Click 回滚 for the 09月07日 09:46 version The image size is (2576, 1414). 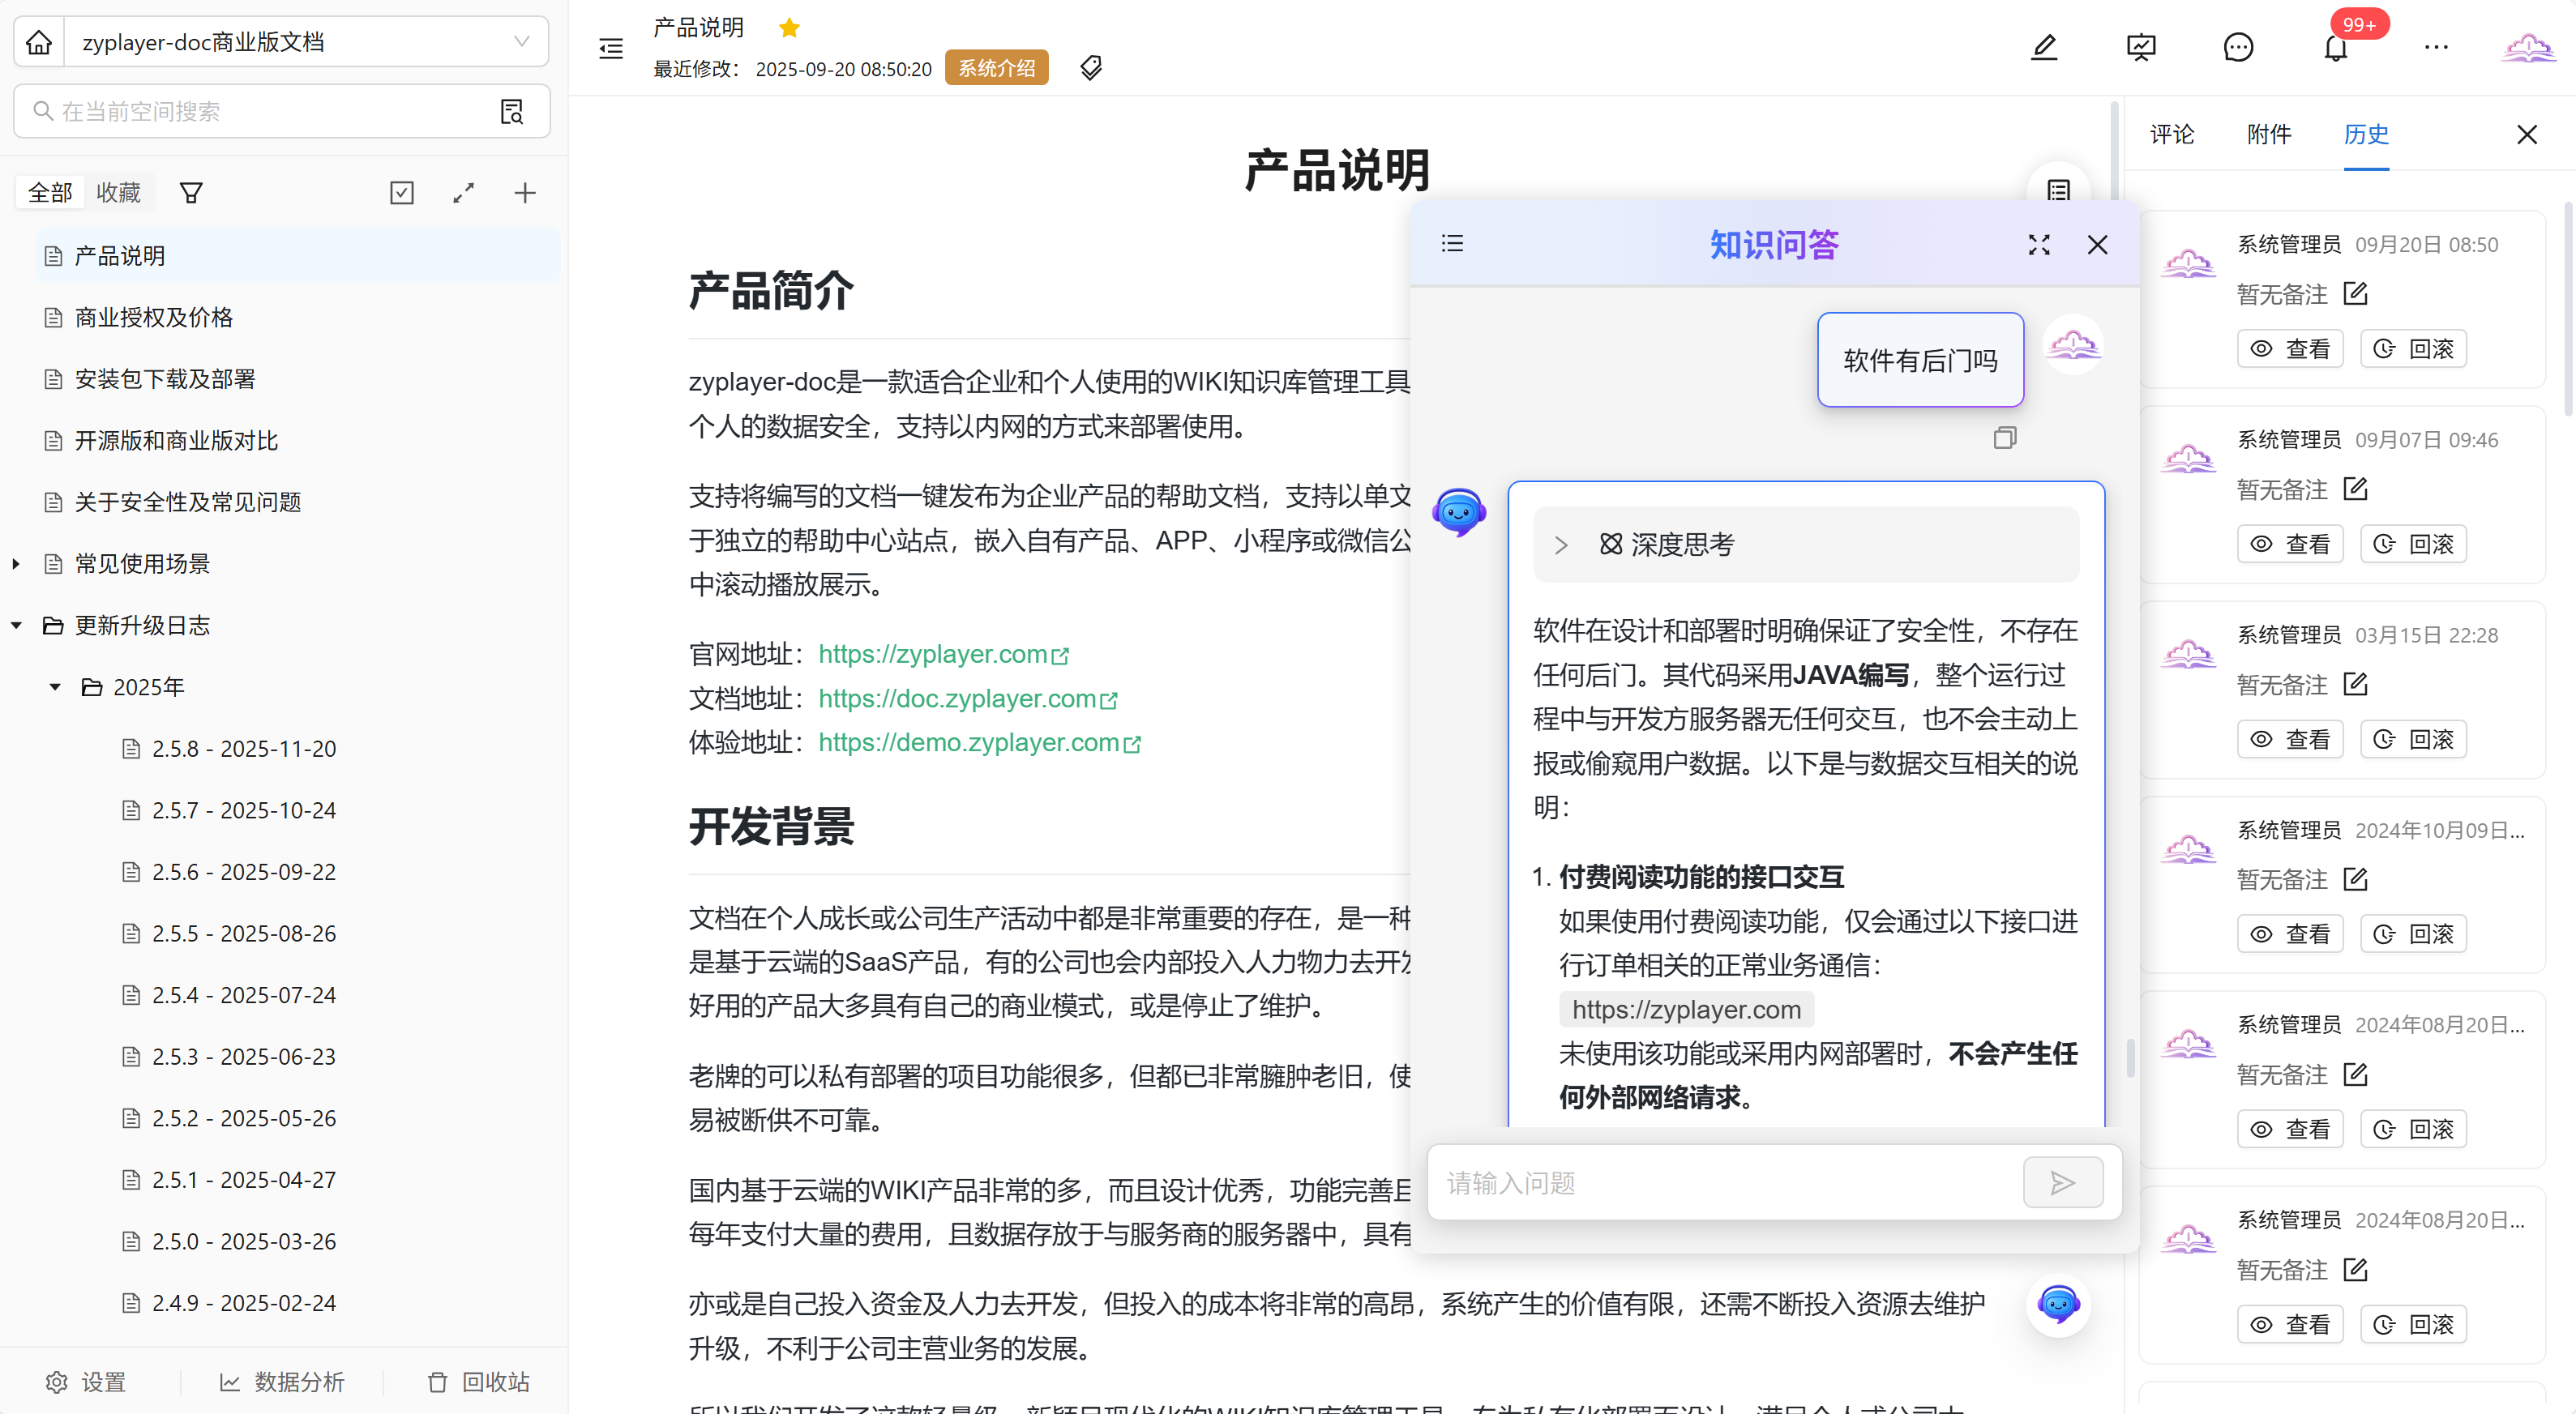pyautogui.click(x=2413, y=544)
